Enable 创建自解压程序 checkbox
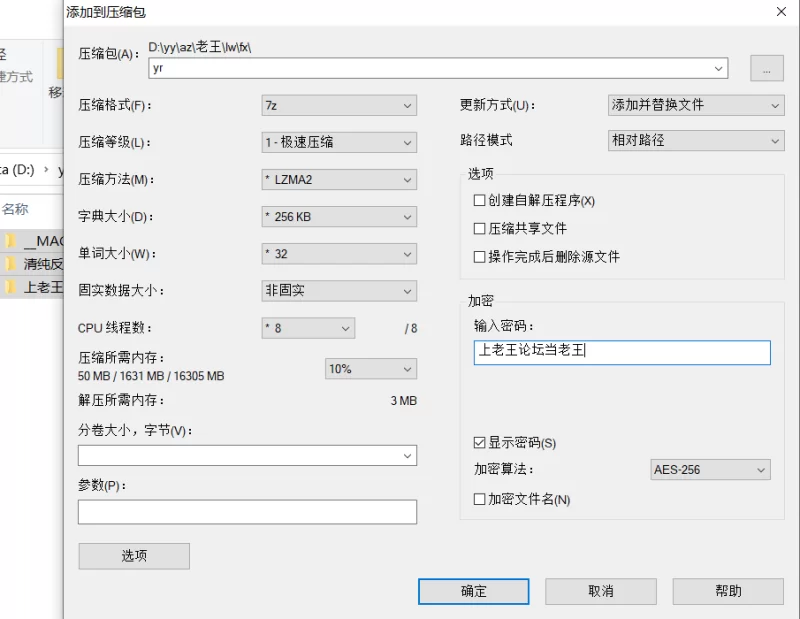800x619 pixels. coord(479,200)
